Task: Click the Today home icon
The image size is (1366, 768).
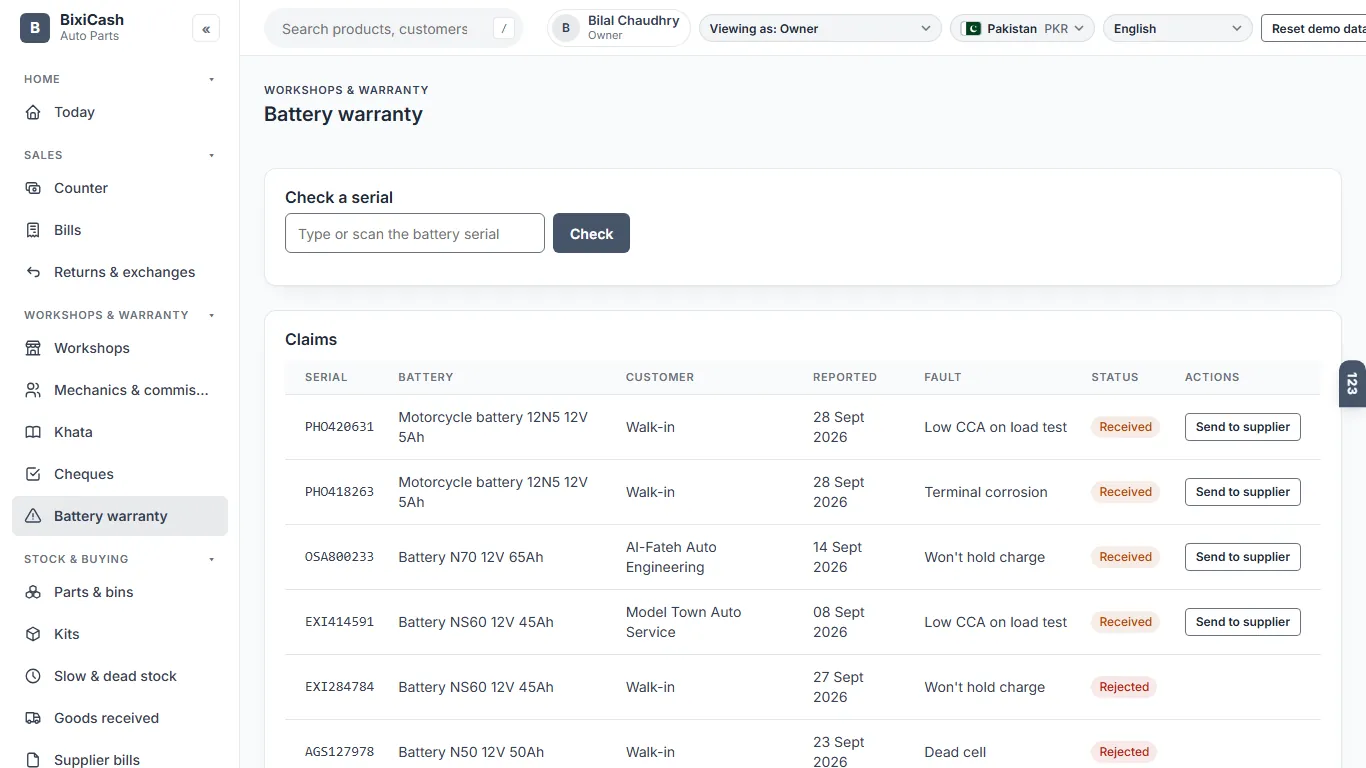Action: [x=33, y=112]
